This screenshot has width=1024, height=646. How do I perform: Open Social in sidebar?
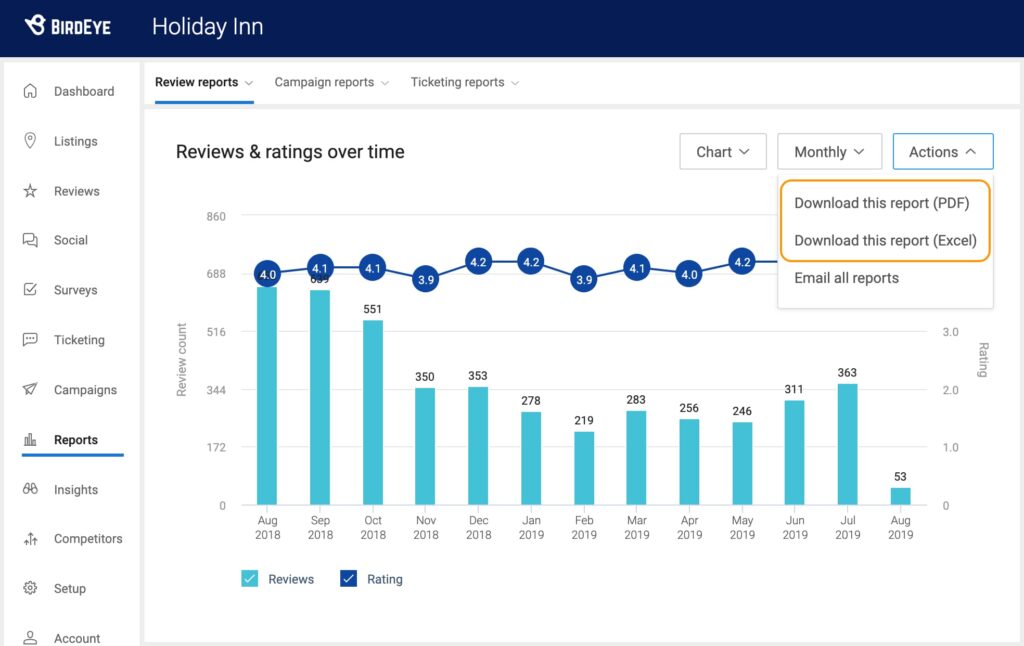point(71,240)
